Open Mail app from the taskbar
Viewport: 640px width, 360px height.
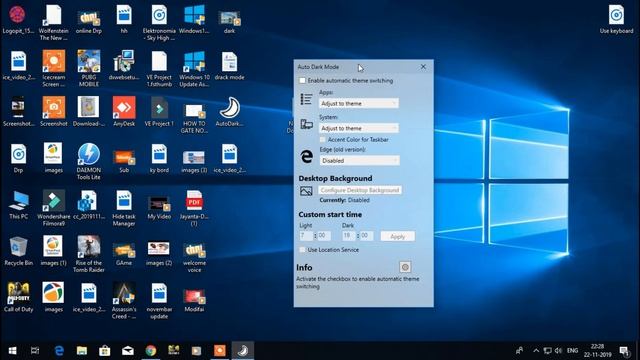(x=128, y=351)
